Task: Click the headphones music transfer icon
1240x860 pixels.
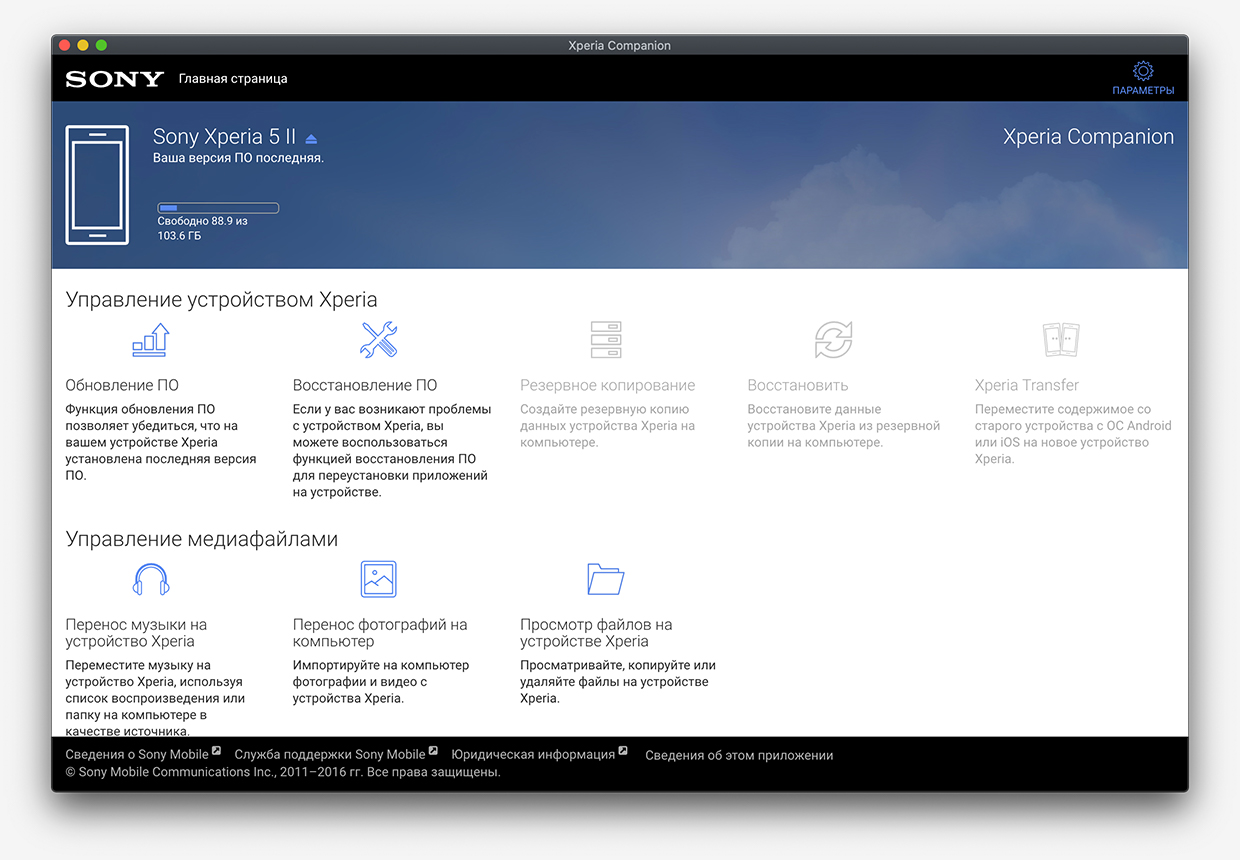Action: (x=151, y=579)
